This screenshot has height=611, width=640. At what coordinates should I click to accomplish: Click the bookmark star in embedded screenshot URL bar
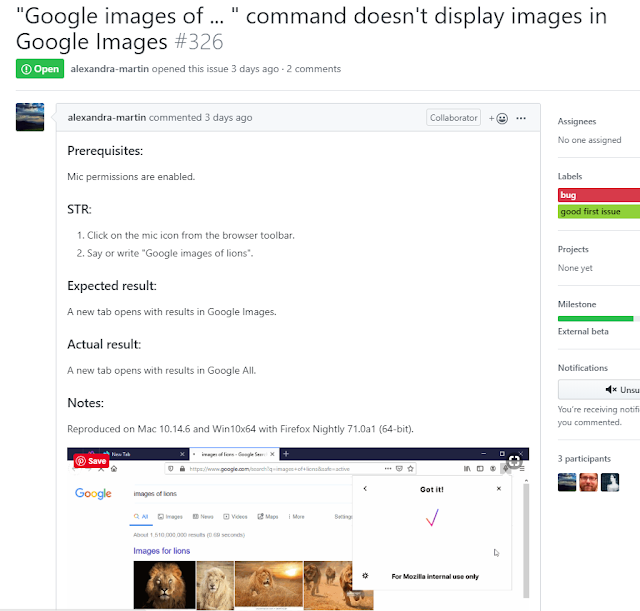tap(411, 469)
